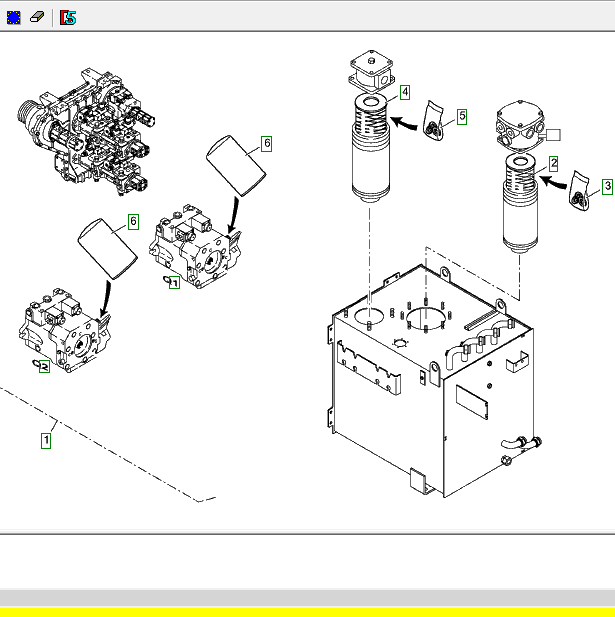
Task: Click the upper callout 6 label
Action: [x=266, y=142]
